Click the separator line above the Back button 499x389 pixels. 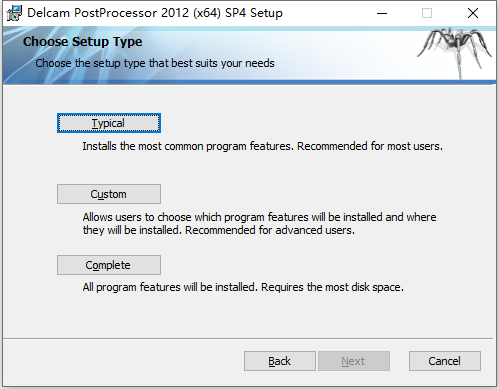pos(248,339)
